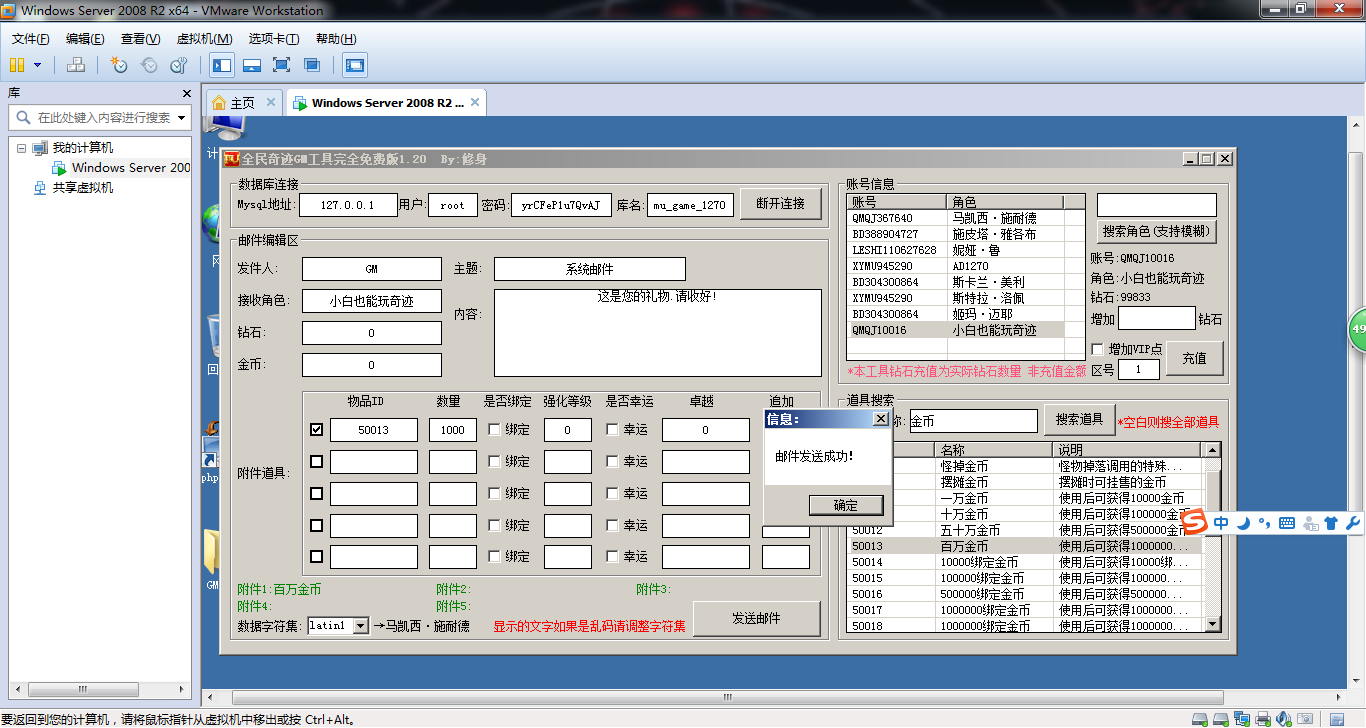The width and height of the screenshot is (1366, 728).
Task: Open the 虚拟机 menu
Action: (204, 39)
